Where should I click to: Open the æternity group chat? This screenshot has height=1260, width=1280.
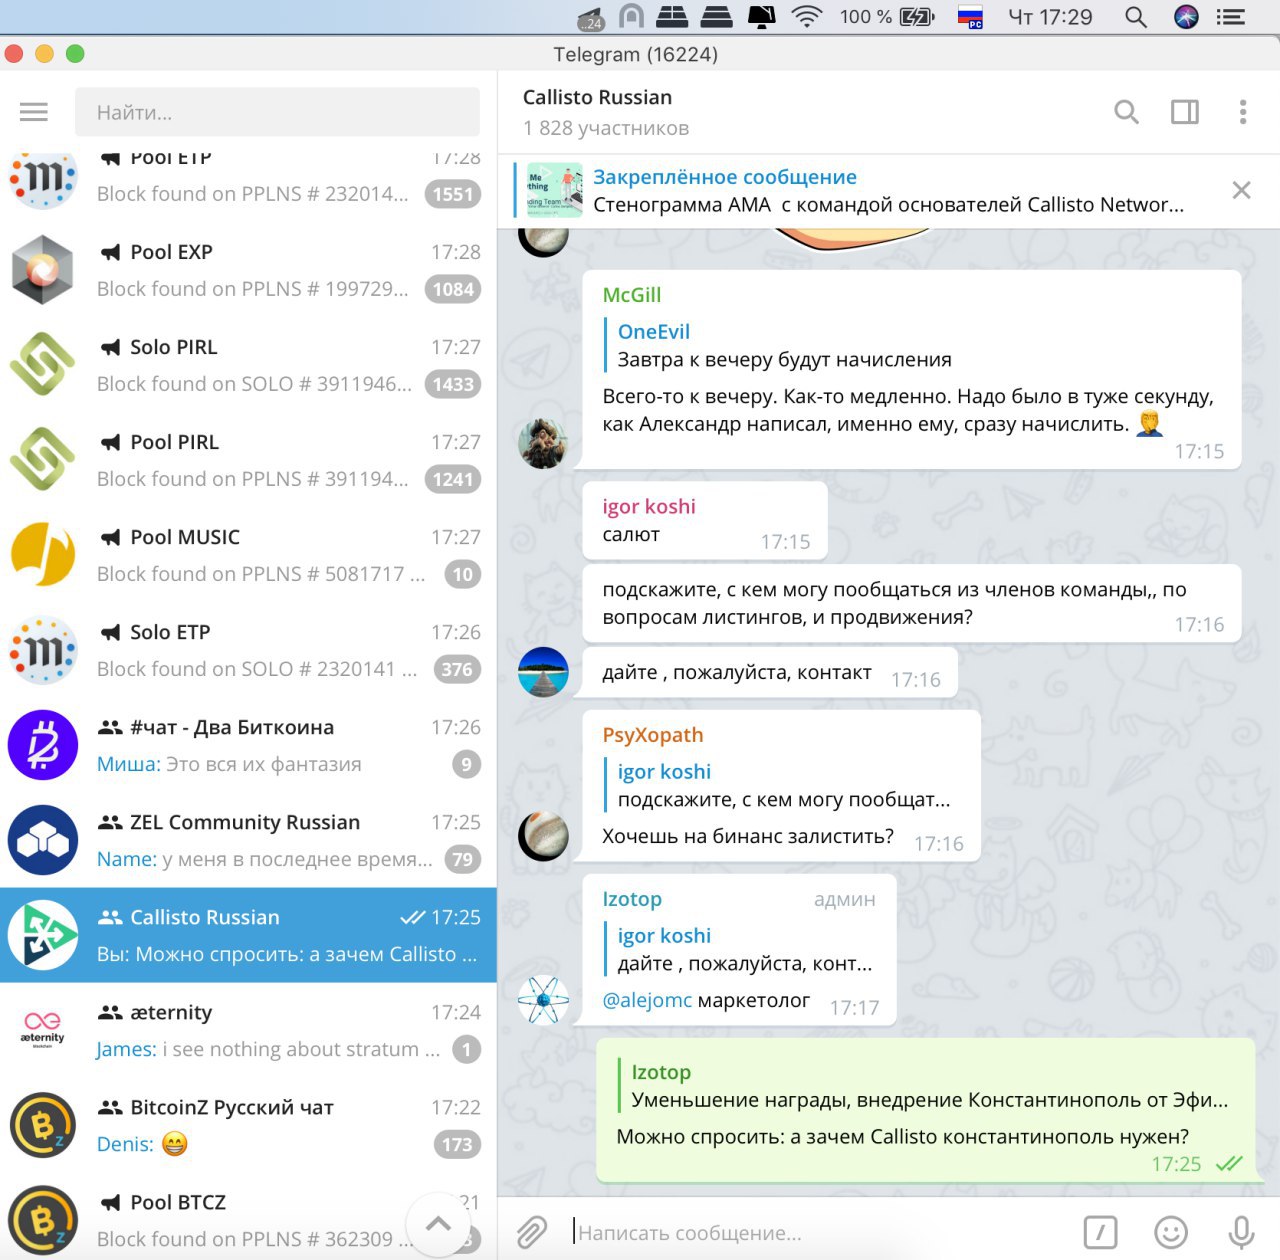coord(248,1030)
